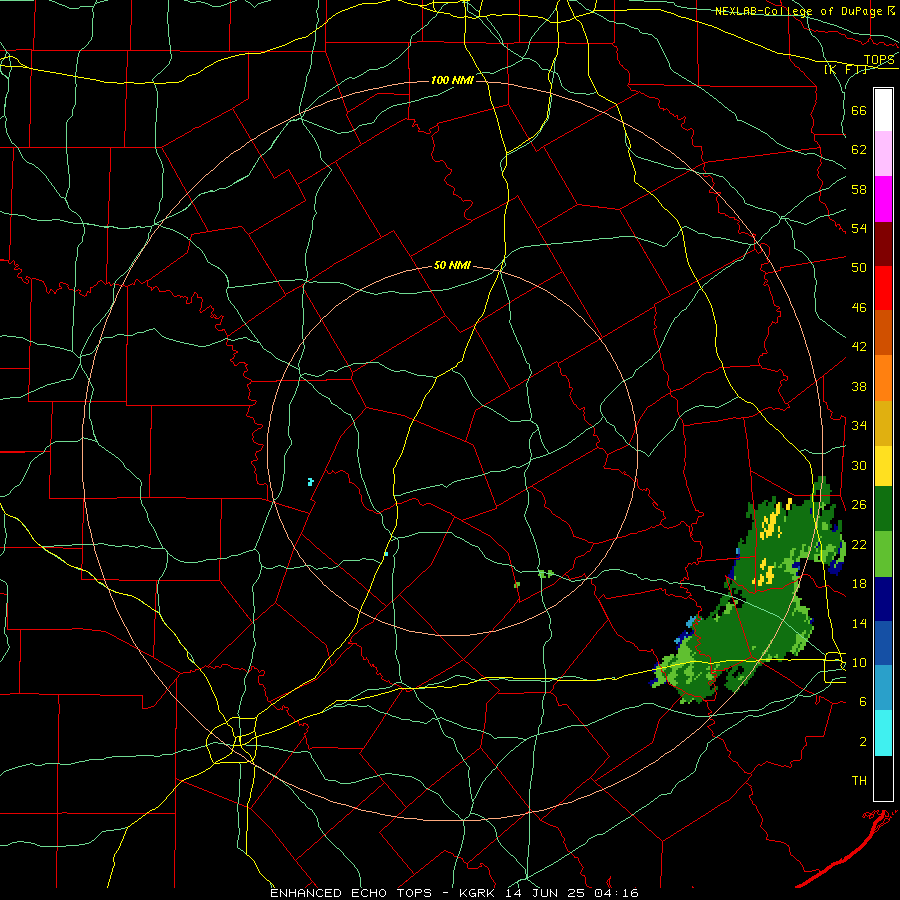
Task: Click the gold legend swatch
Action: (x=883, y=424)
